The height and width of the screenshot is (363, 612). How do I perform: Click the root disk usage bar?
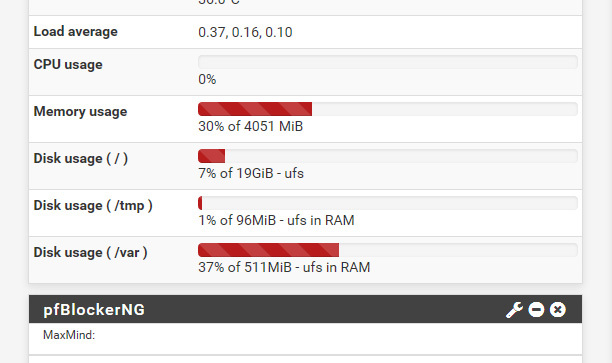coord(388,156)
